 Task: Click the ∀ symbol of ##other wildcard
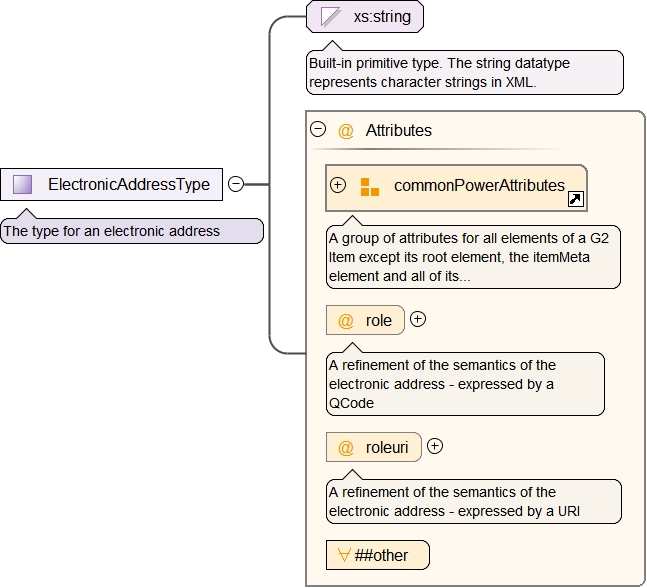pyautogui.click(x=342, y=555)
